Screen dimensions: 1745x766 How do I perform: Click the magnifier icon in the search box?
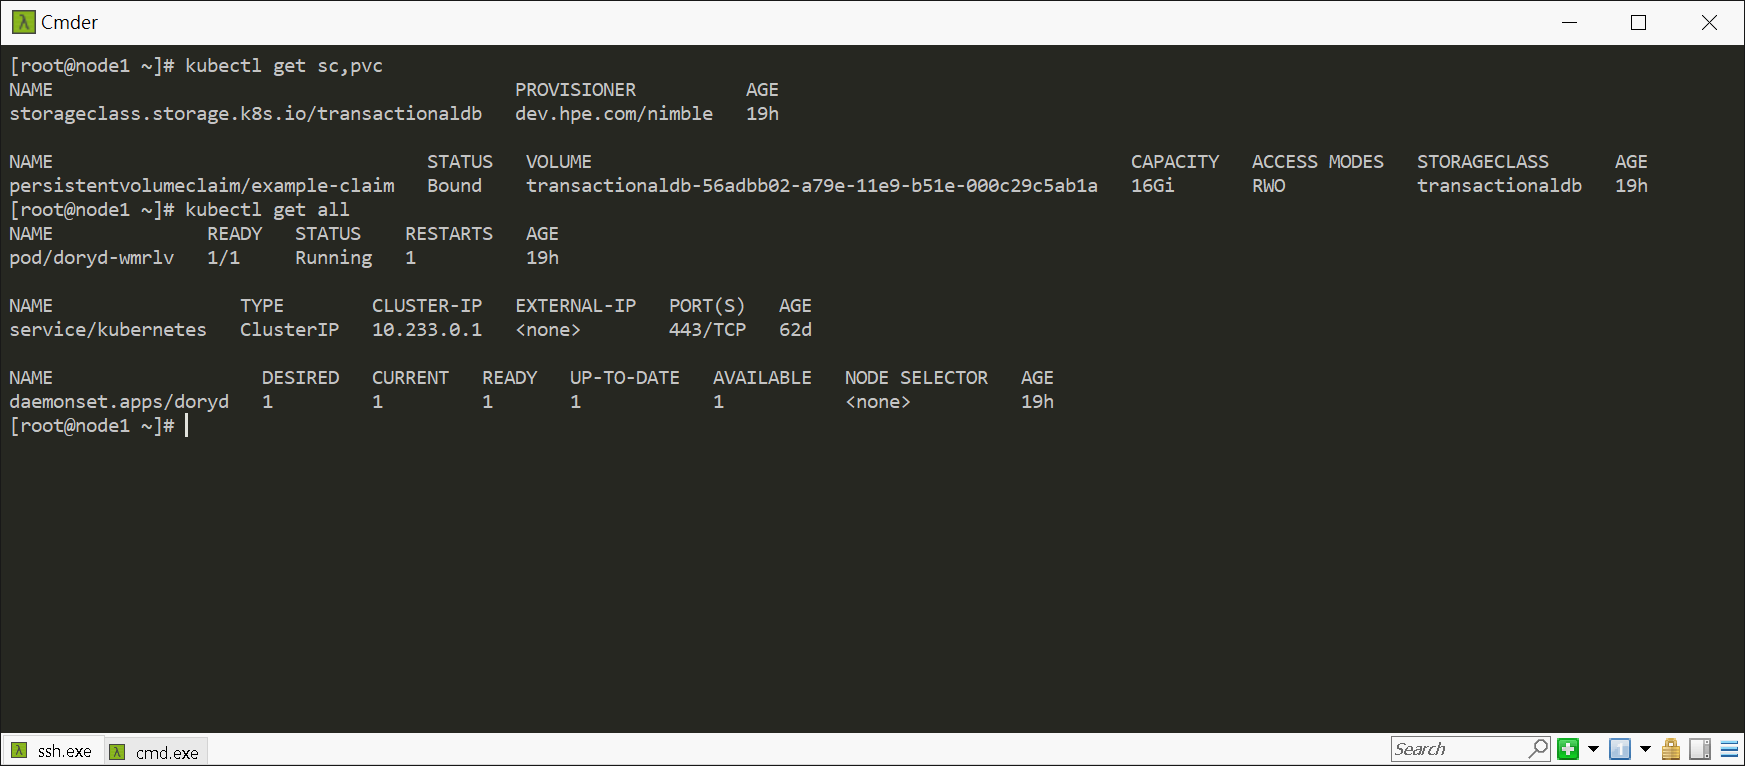coord(1538,748)
